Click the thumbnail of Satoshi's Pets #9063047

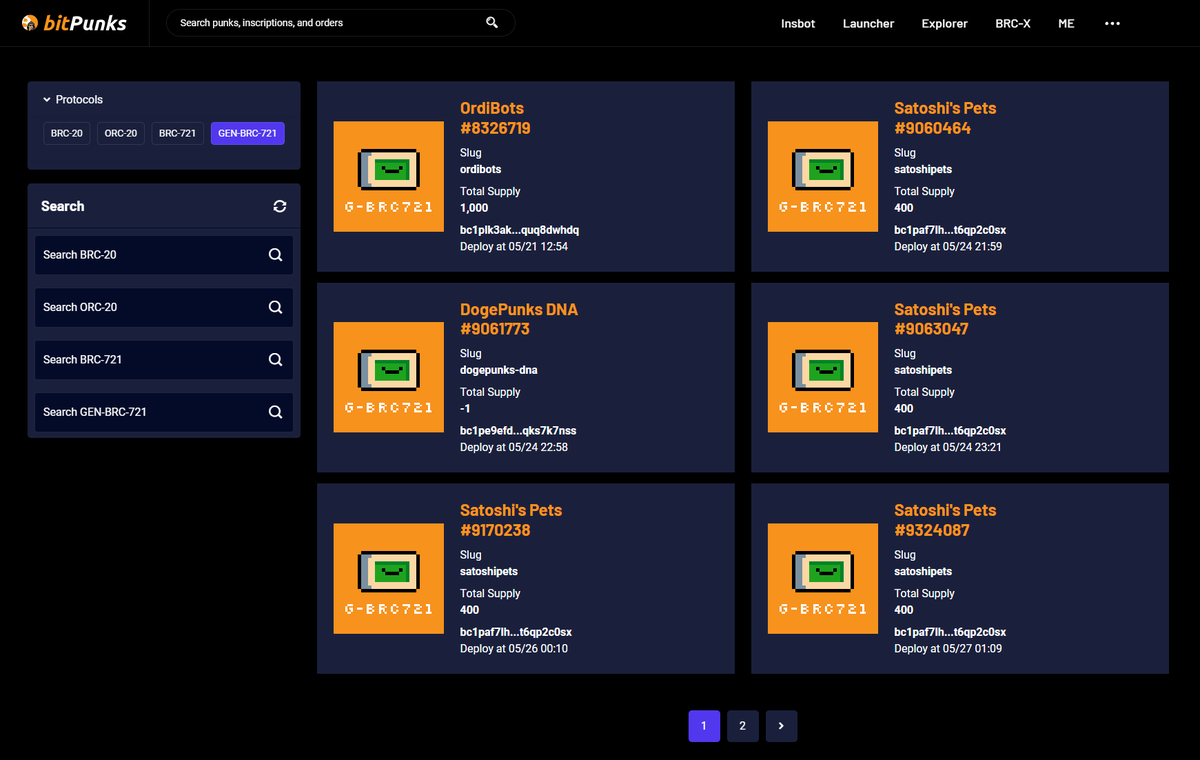pyautogui.click(x=823, y=378)
